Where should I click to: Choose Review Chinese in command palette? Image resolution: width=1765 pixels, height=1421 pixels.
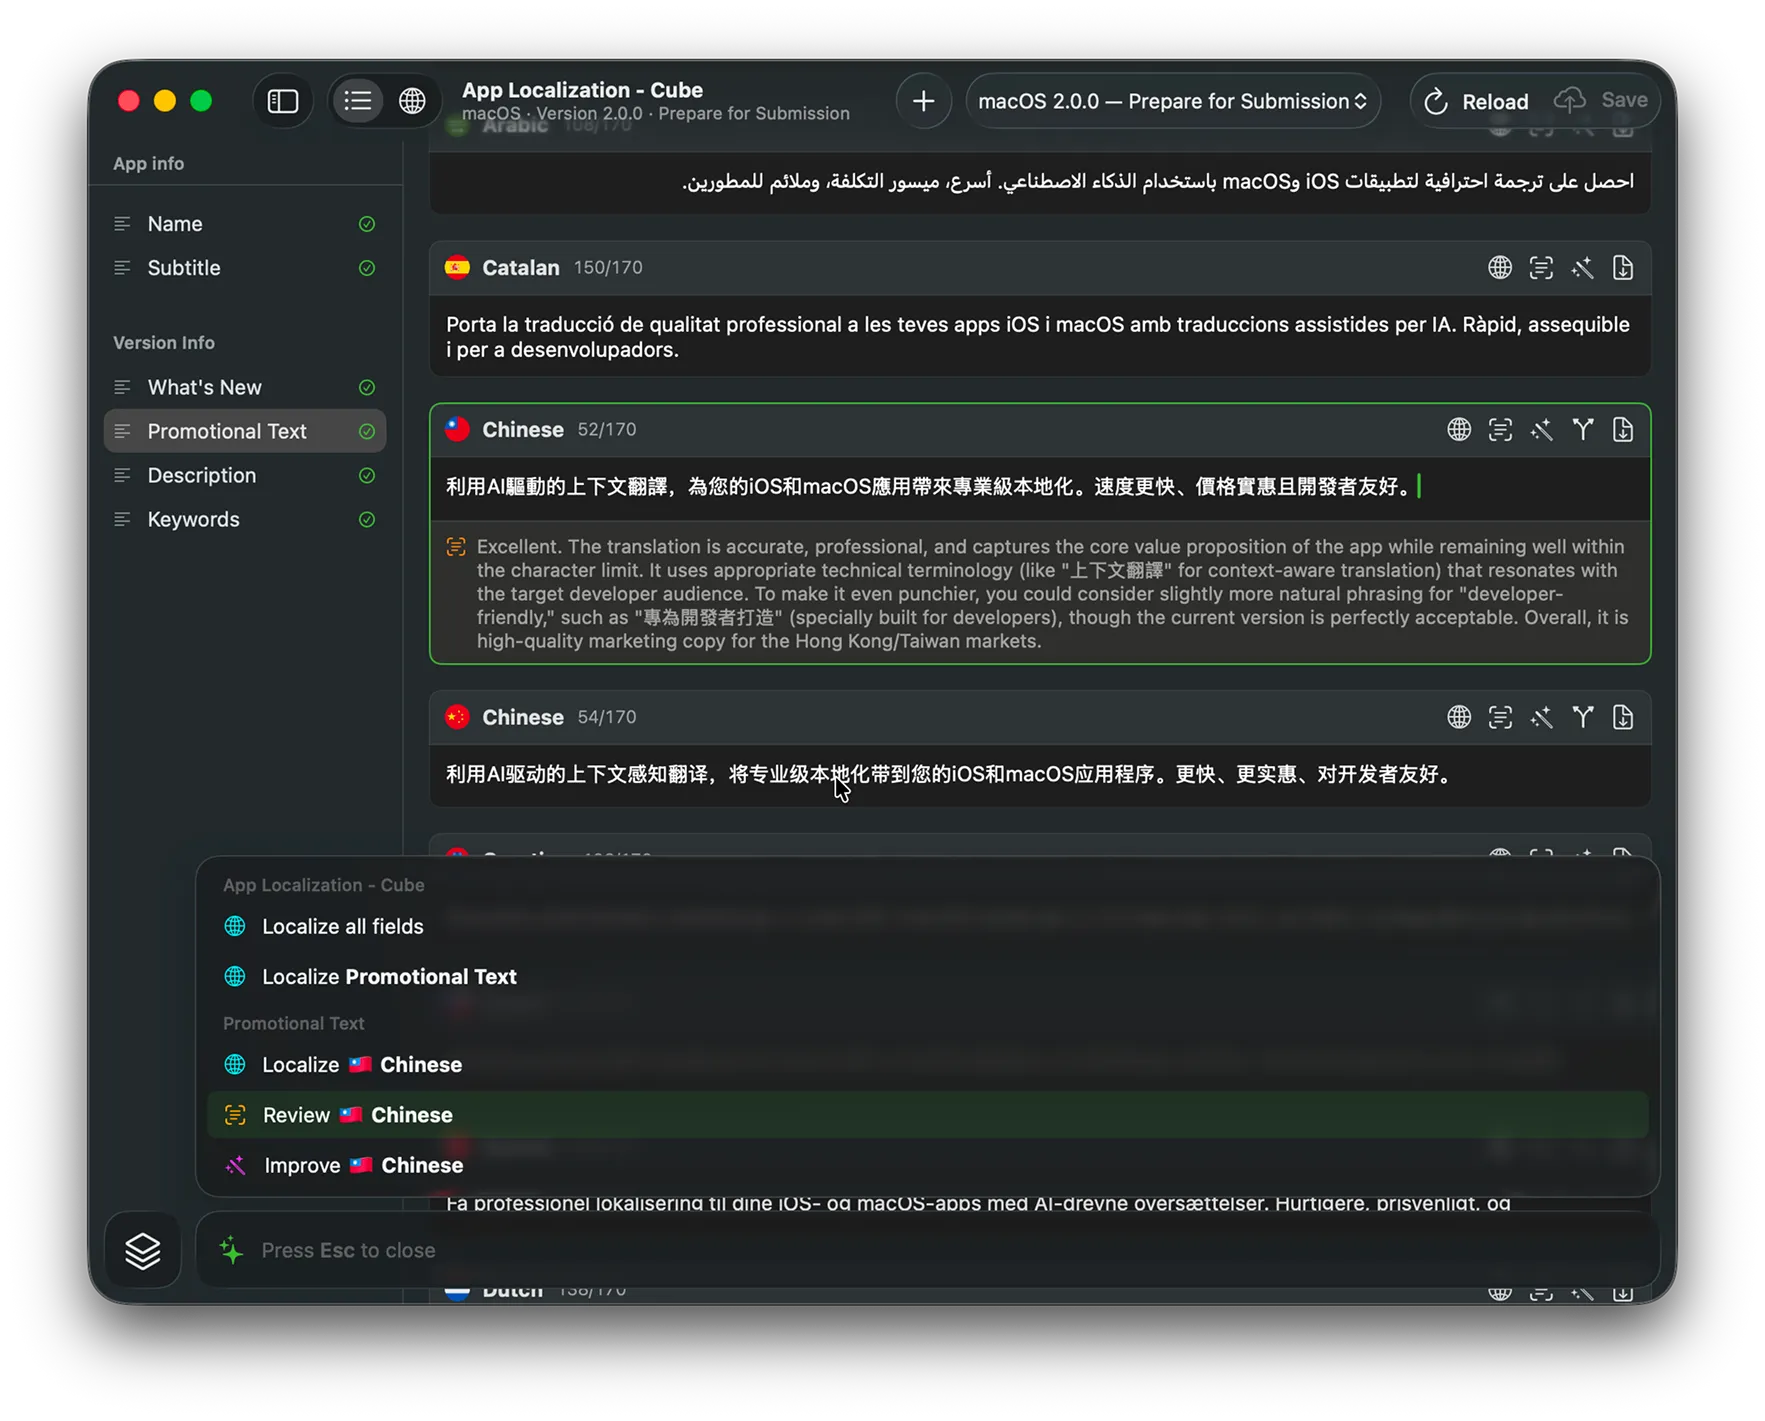[357, 1115]
